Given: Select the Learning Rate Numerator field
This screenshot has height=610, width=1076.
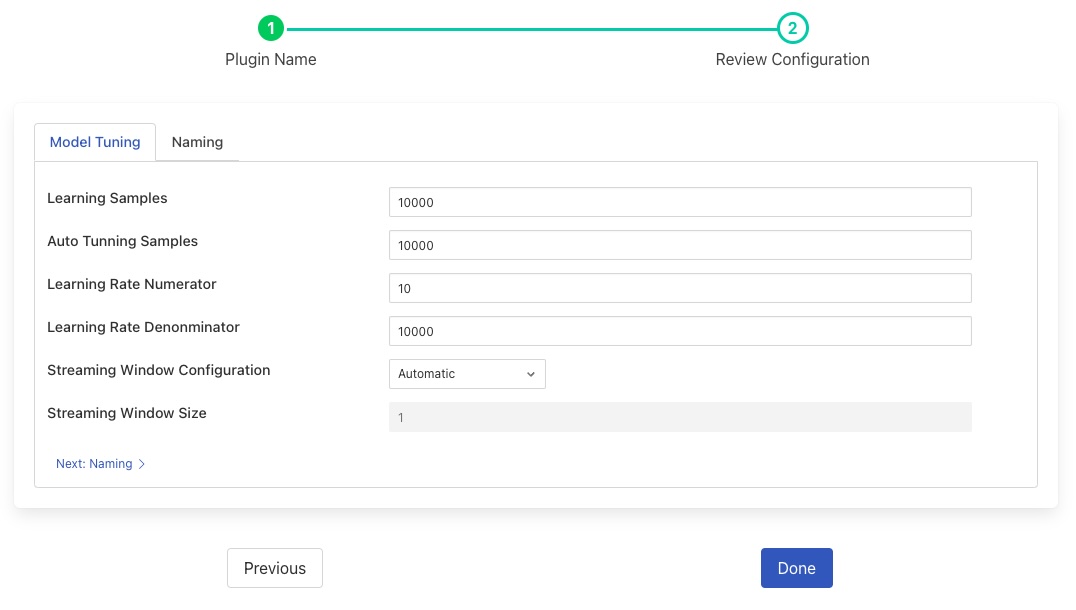Looking at the screenshot, I should point(680,288).
